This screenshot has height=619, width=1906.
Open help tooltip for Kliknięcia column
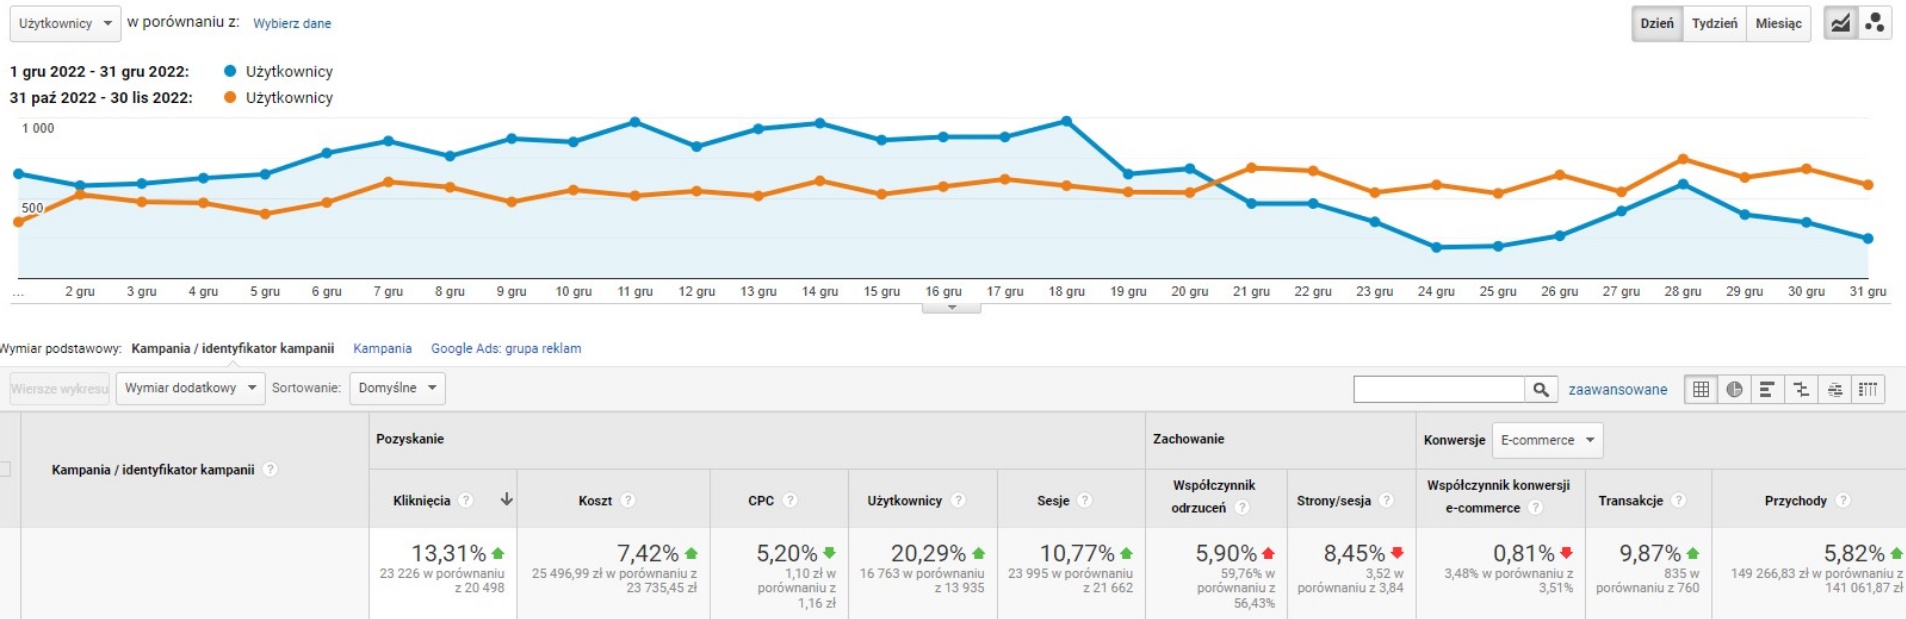(x=466, y=501)
